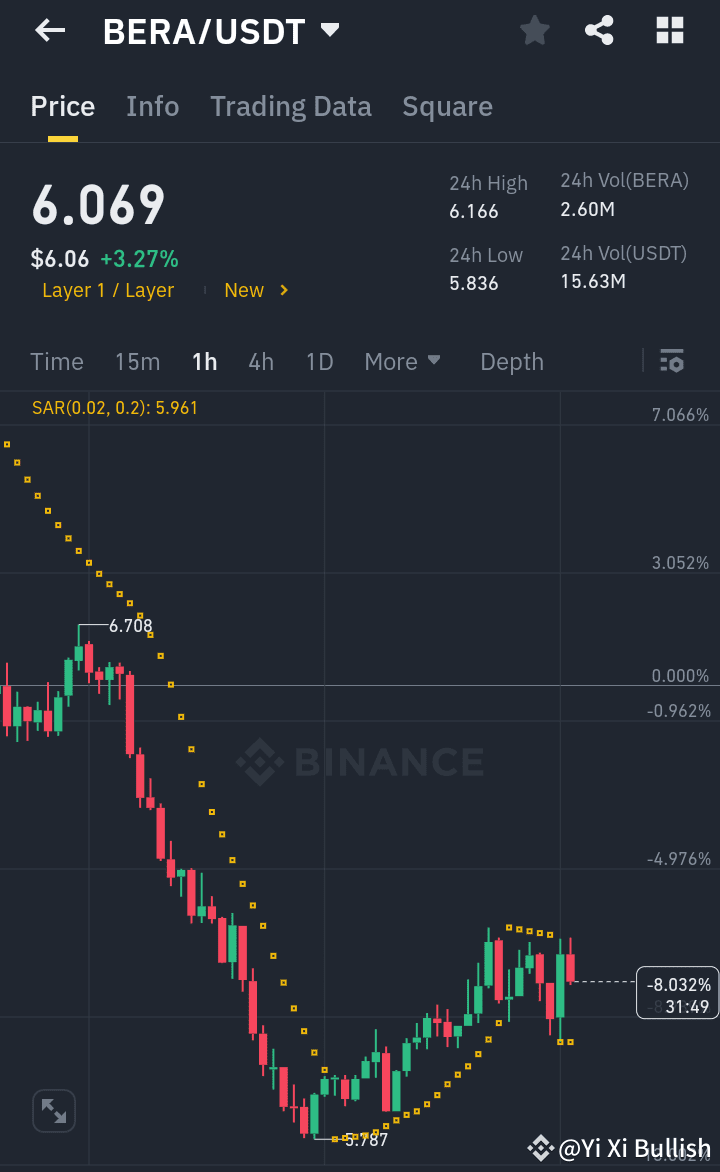Enable the 4h candlestick interval
The height and width of the screenshot is (1172, 720).
click(261, 361)
